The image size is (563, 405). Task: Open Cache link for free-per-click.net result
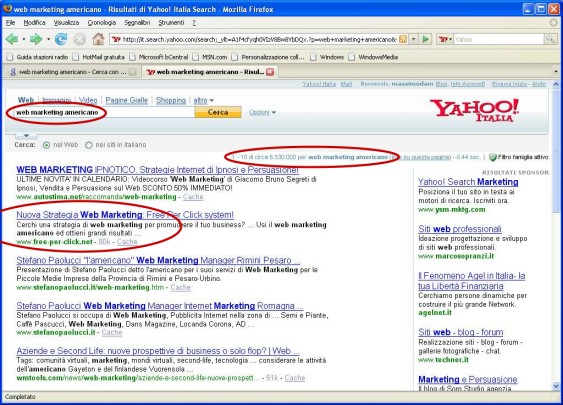(x=127, y=242)
